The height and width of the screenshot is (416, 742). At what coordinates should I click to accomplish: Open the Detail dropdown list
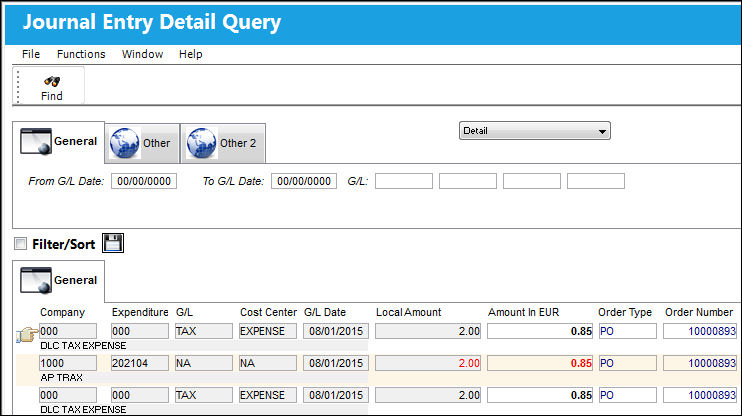coord(535,131)
